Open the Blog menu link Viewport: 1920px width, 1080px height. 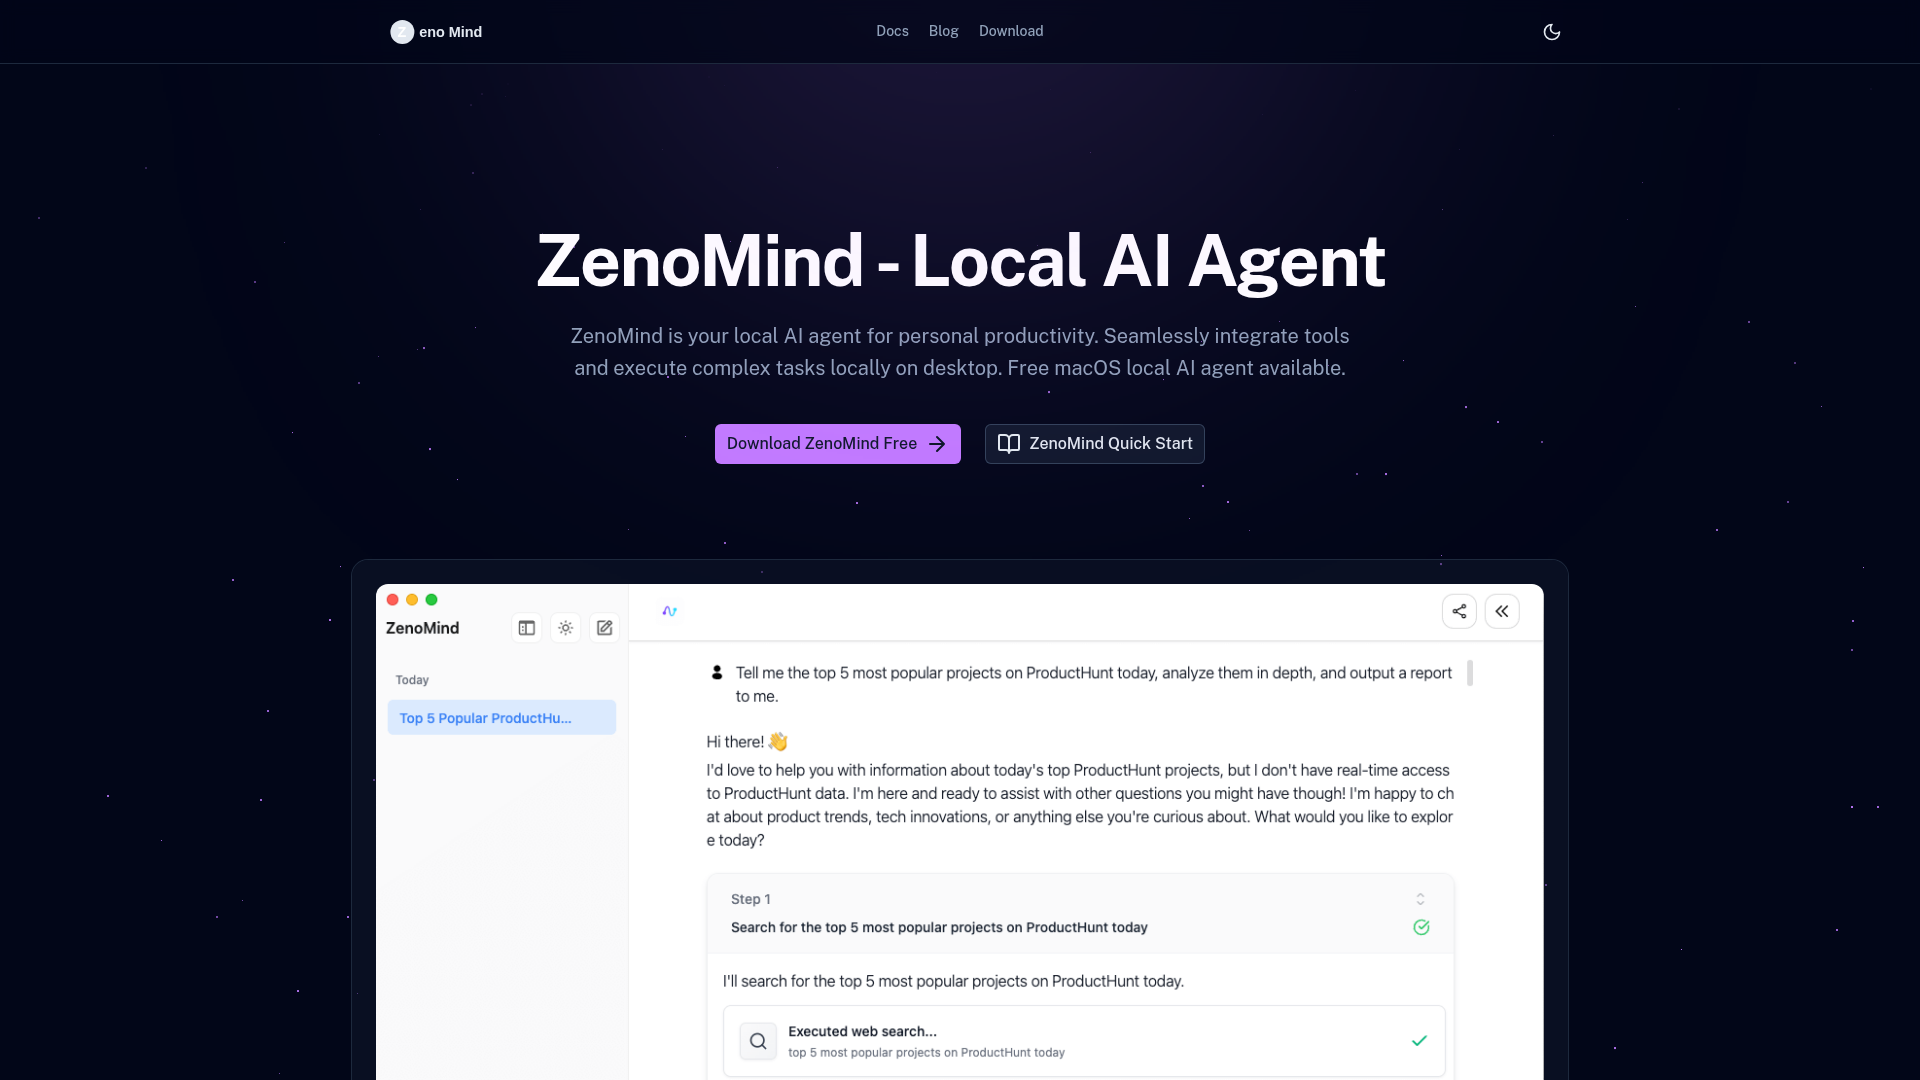943,31
